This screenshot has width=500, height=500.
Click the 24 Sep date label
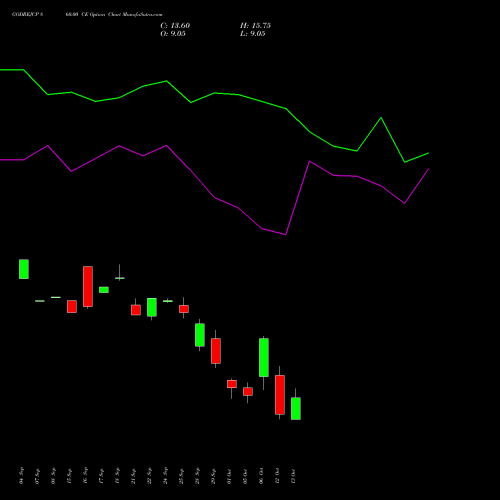[165, 476]
